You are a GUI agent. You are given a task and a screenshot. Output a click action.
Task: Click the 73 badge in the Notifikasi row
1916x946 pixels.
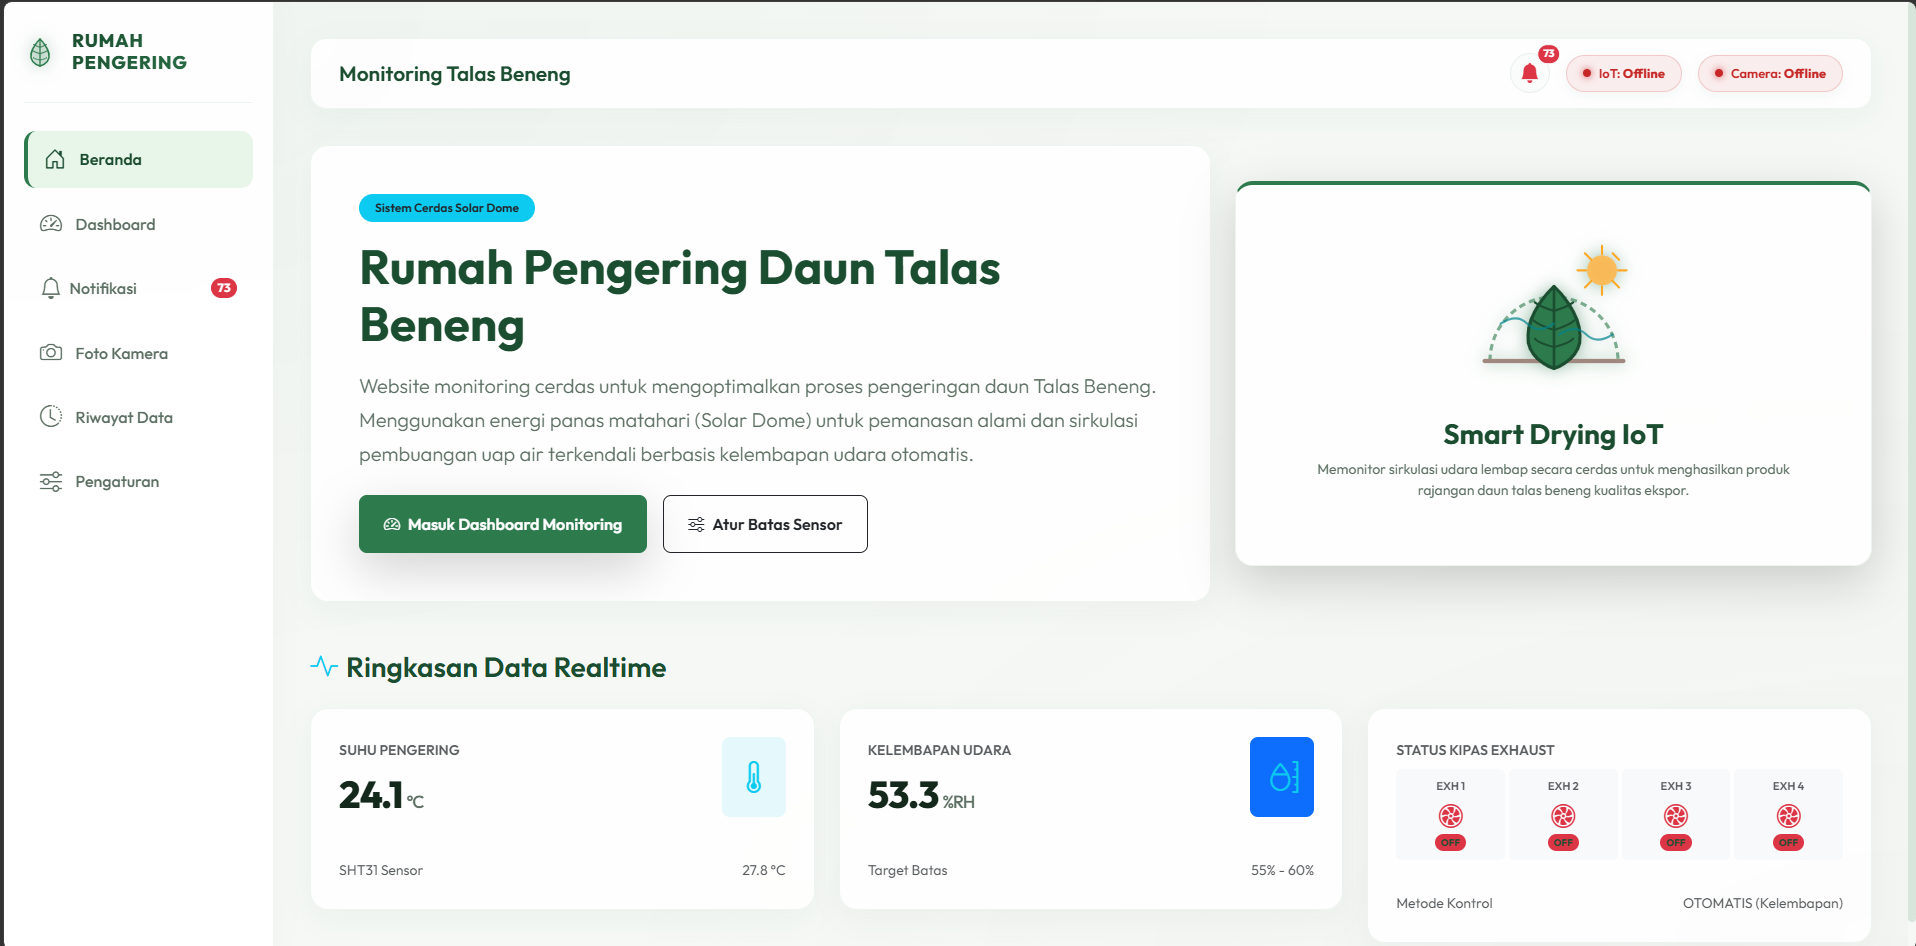(224, 288)
